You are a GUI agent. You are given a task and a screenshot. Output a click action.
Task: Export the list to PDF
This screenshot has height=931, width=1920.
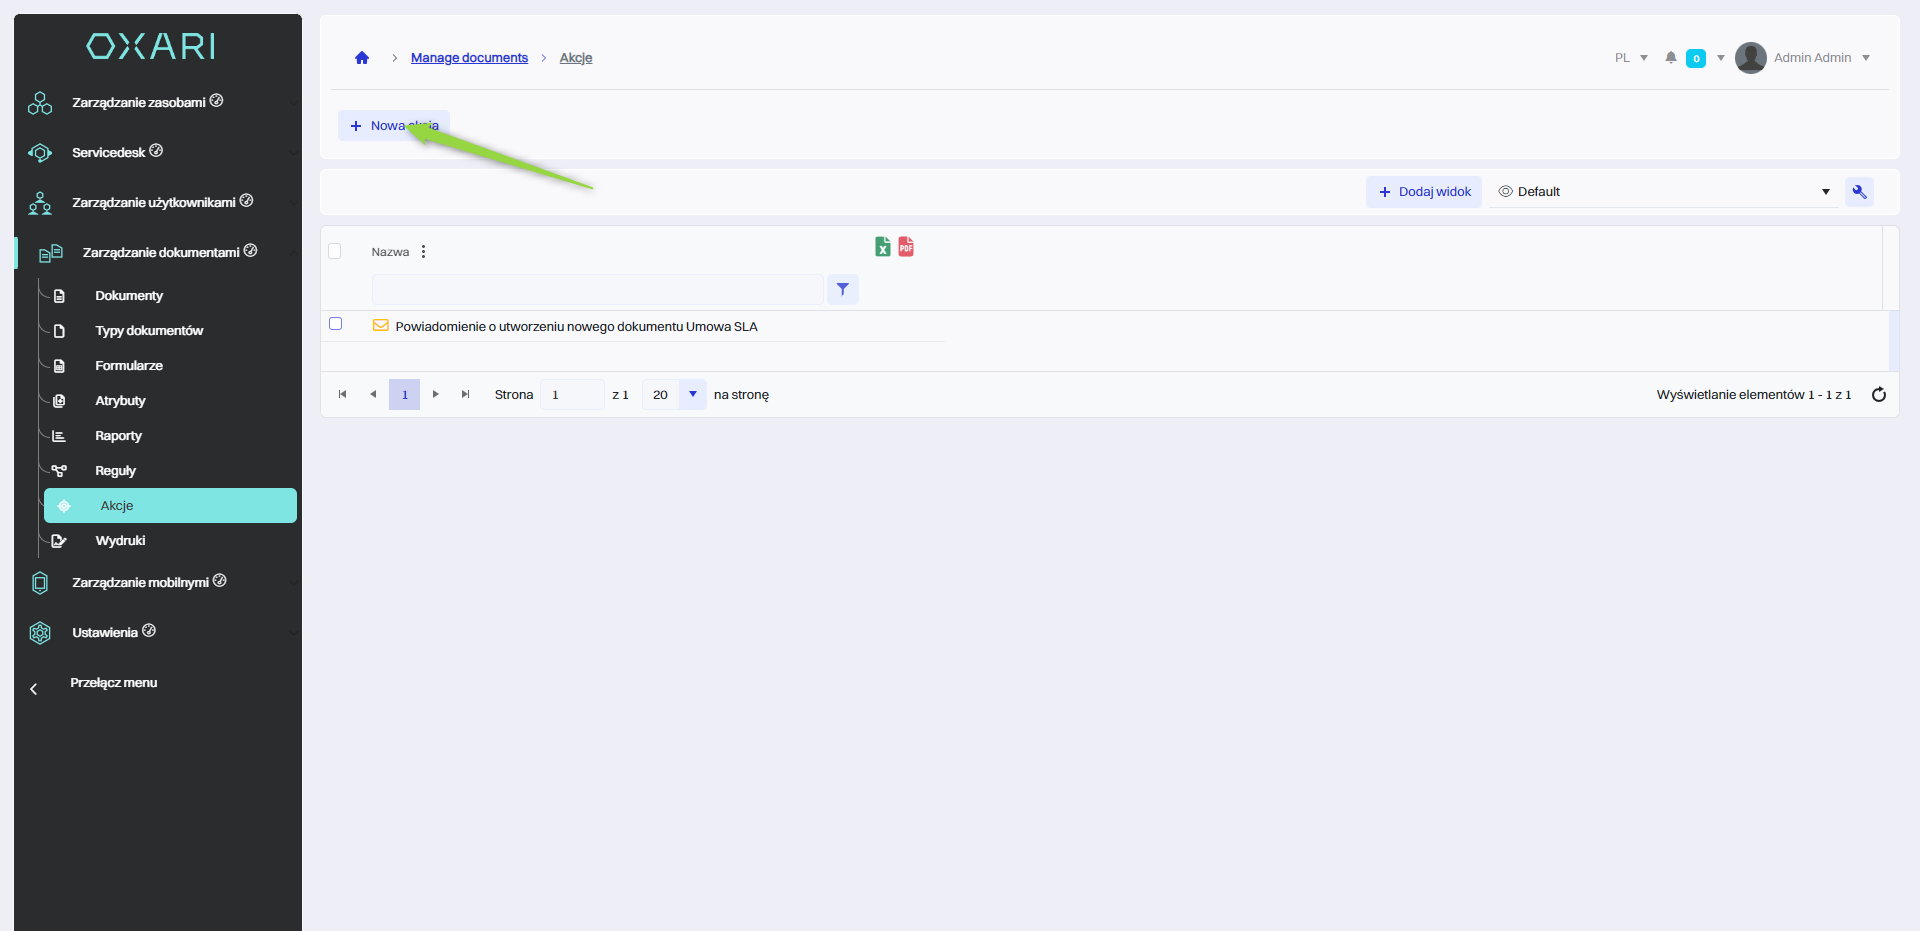(906, 247)
